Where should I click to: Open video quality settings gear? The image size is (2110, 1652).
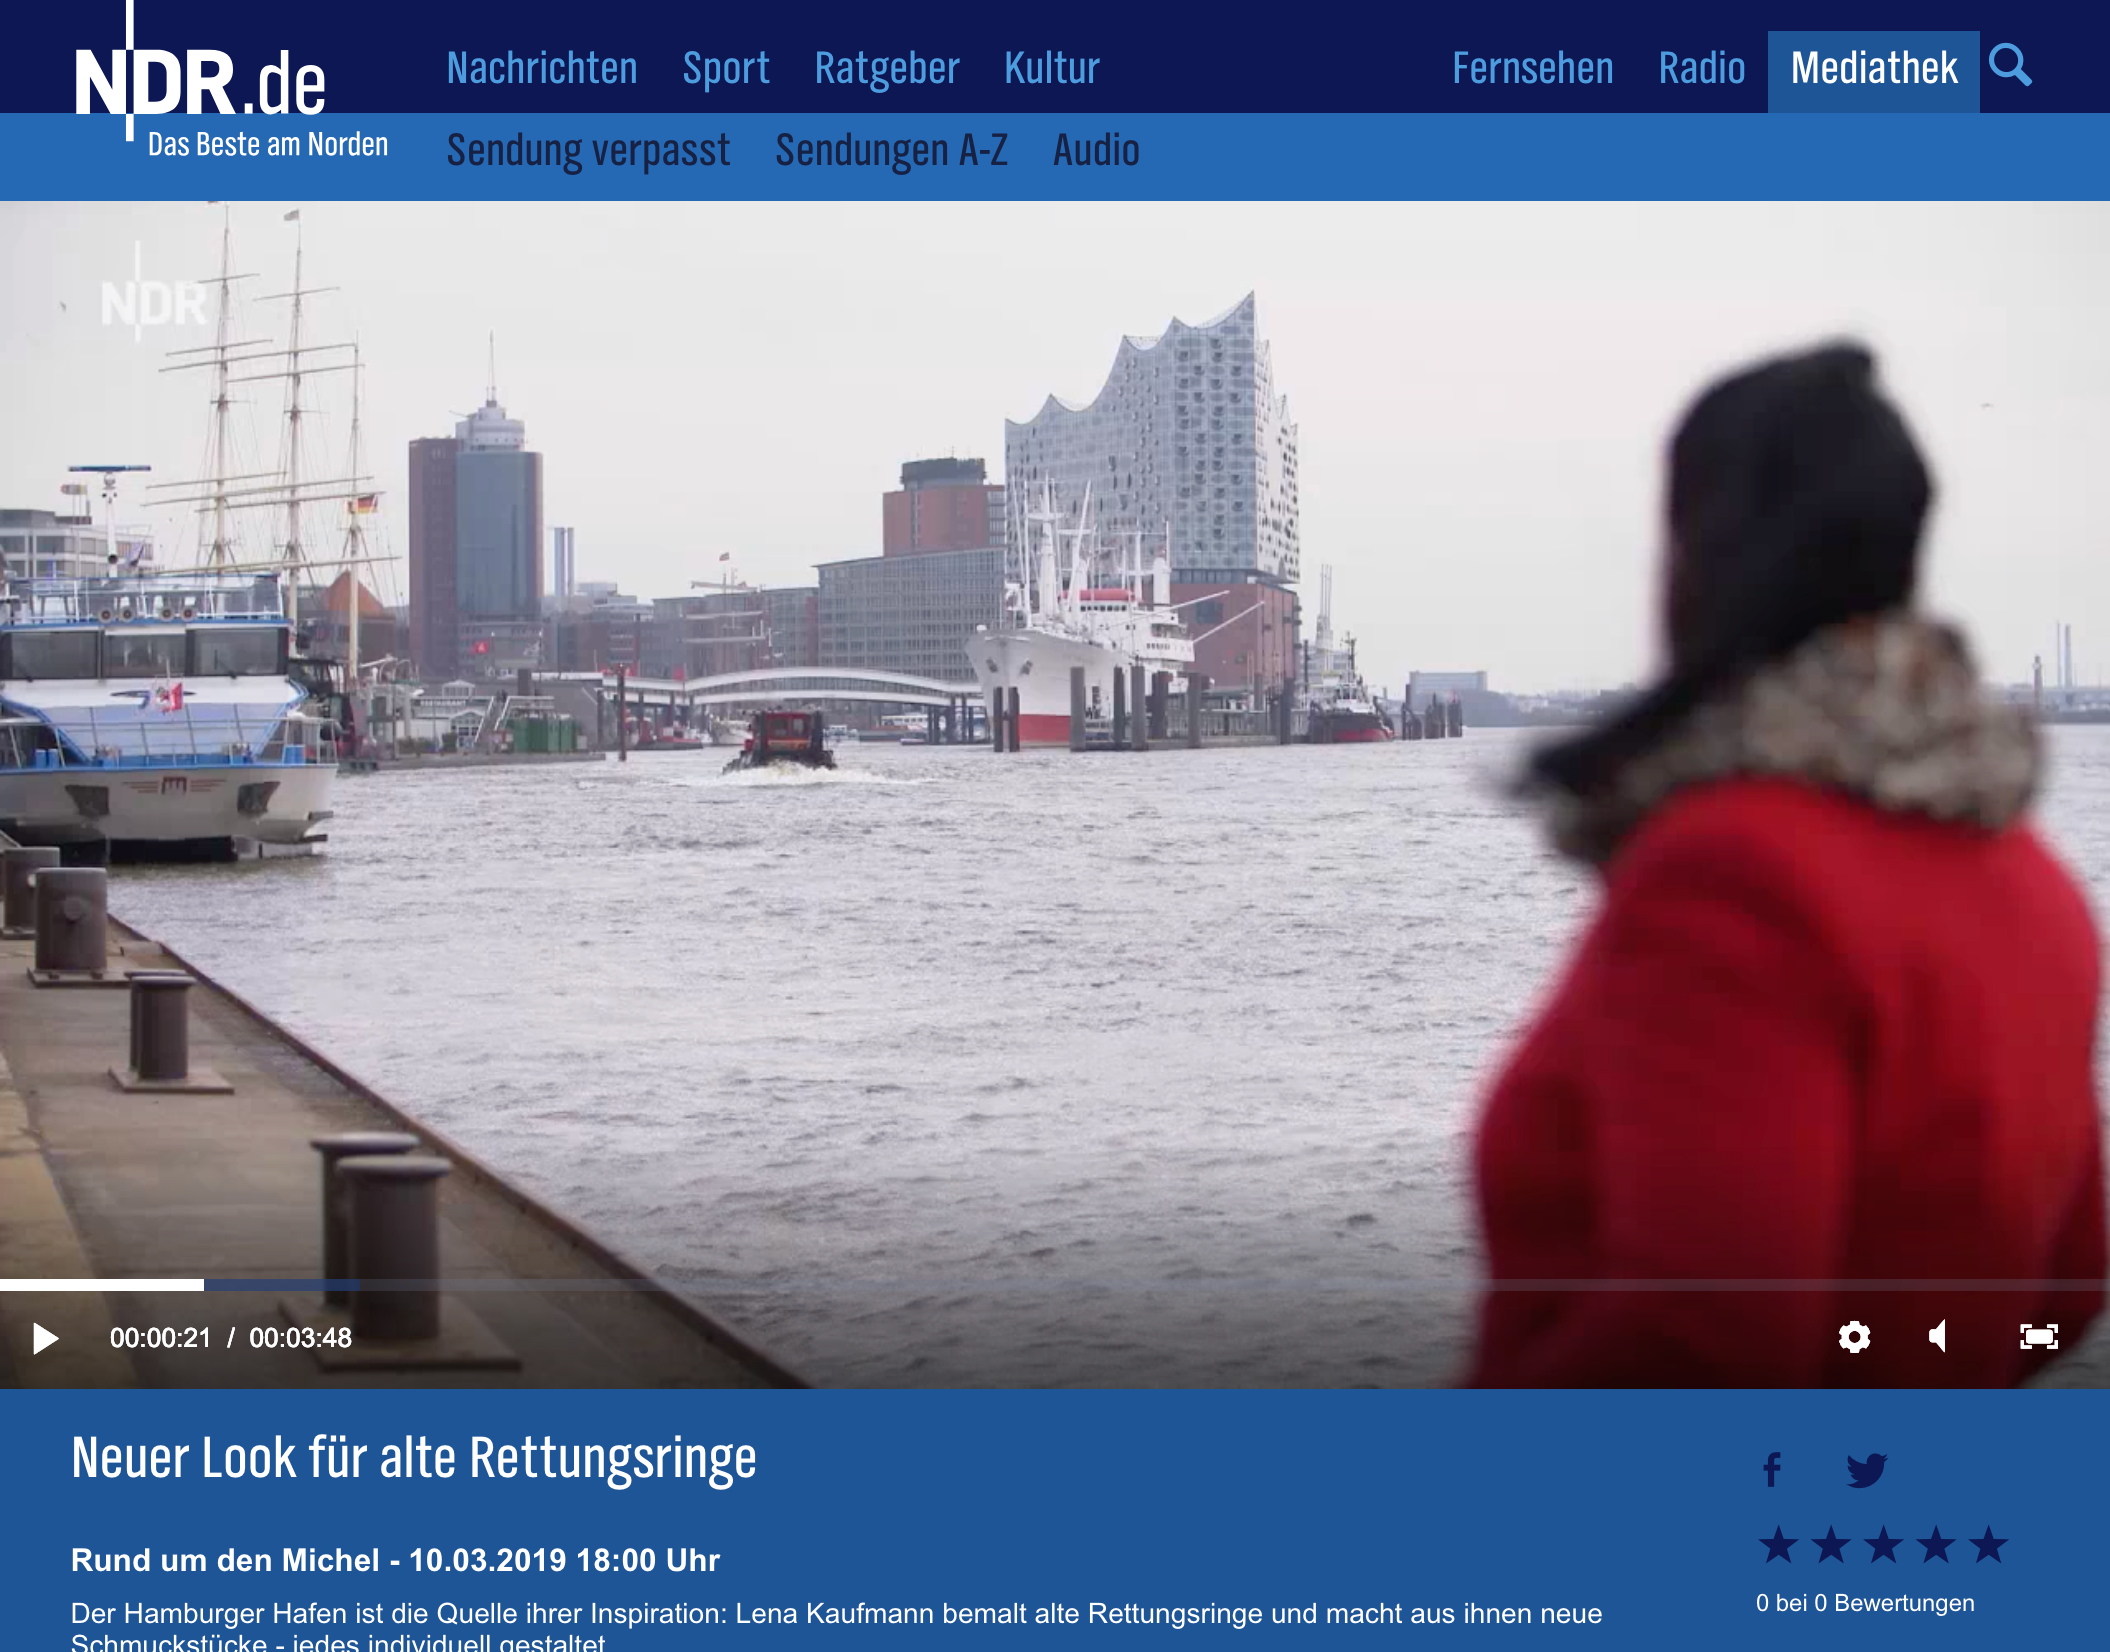click(1854, 1337)
